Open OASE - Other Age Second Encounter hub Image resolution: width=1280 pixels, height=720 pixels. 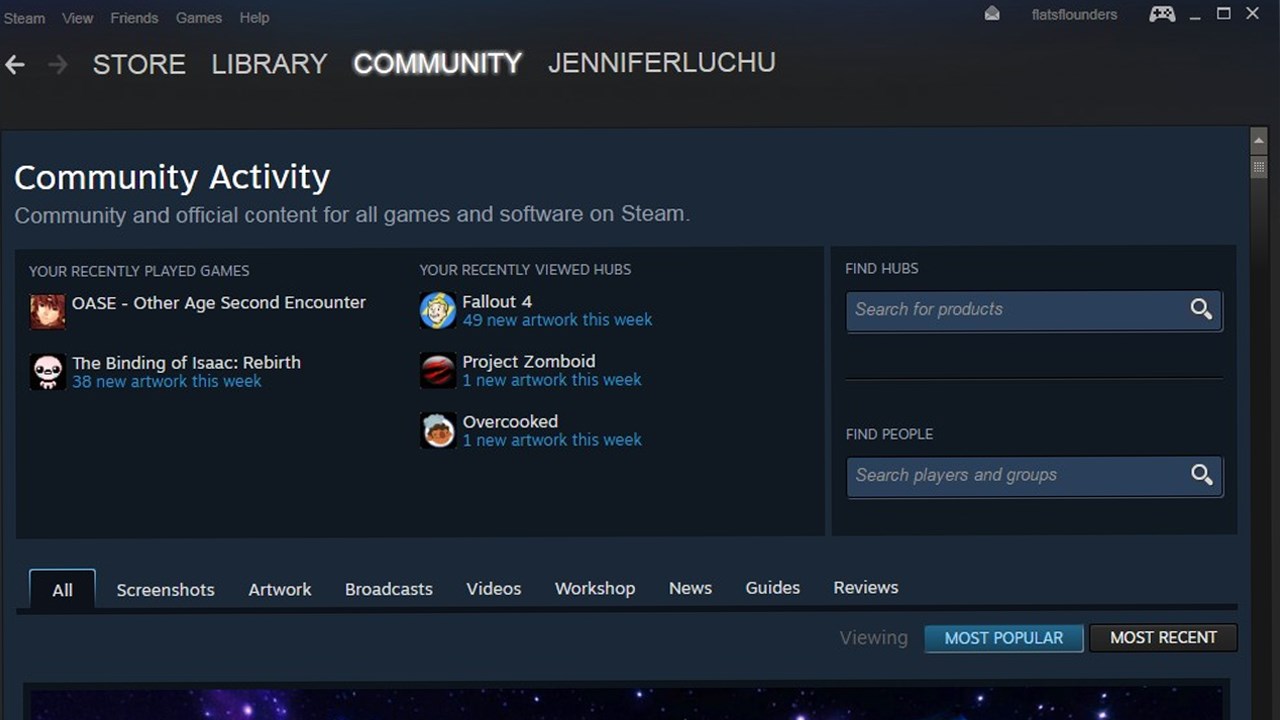219,302
